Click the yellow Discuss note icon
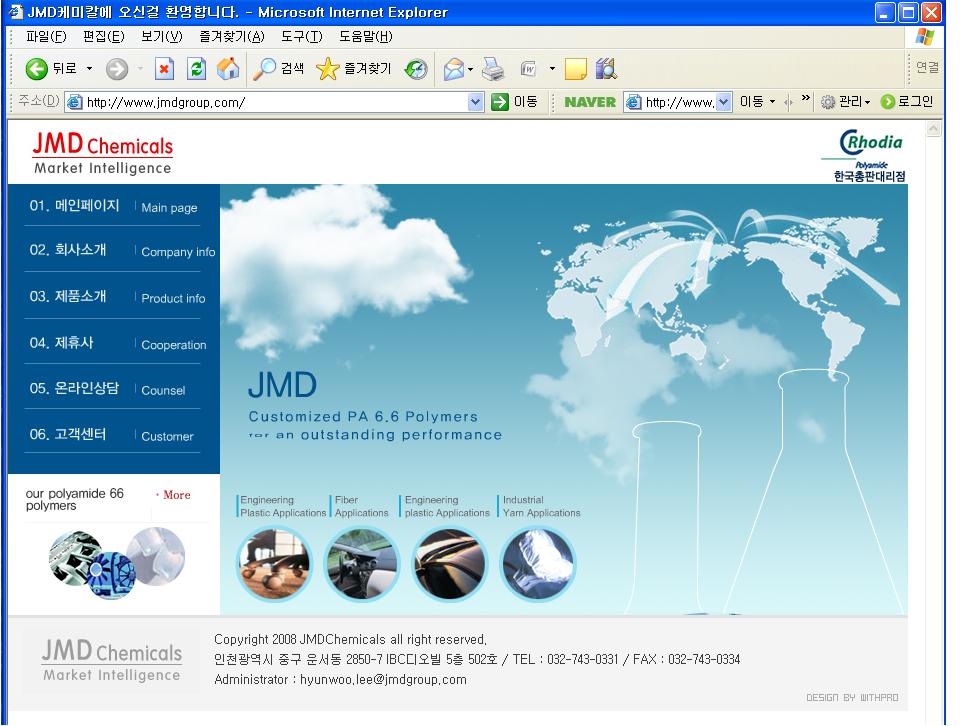Viewport: 967px width, 726px height. point(575,68)
